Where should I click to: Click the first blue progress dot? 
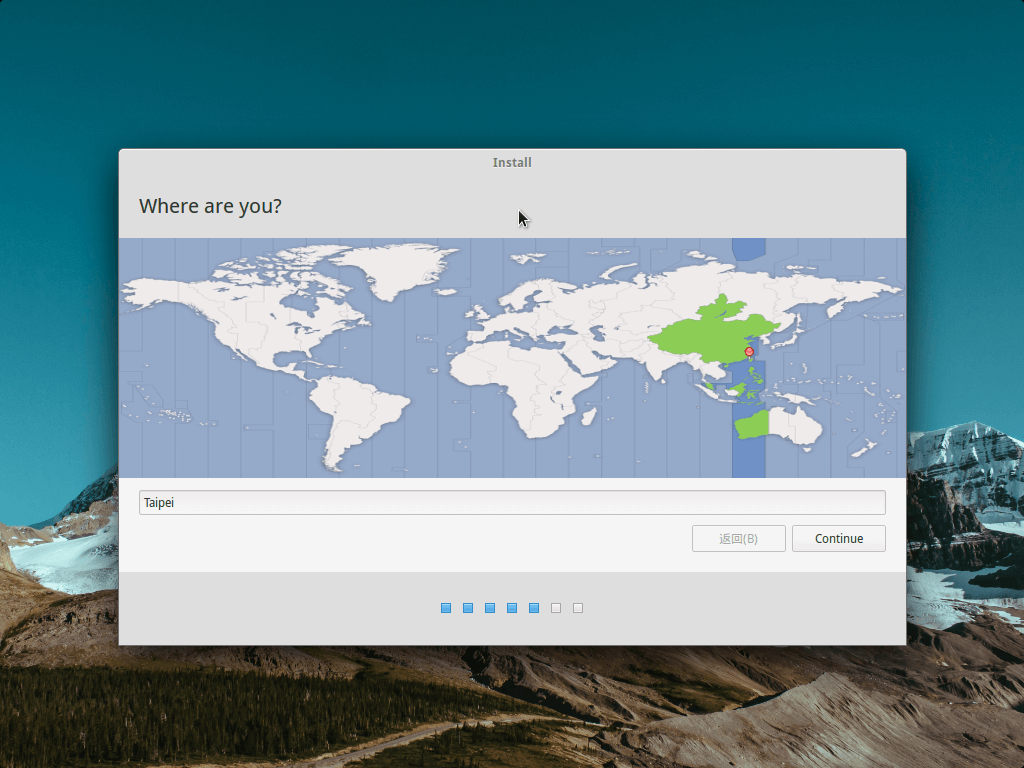click(446, 608)
